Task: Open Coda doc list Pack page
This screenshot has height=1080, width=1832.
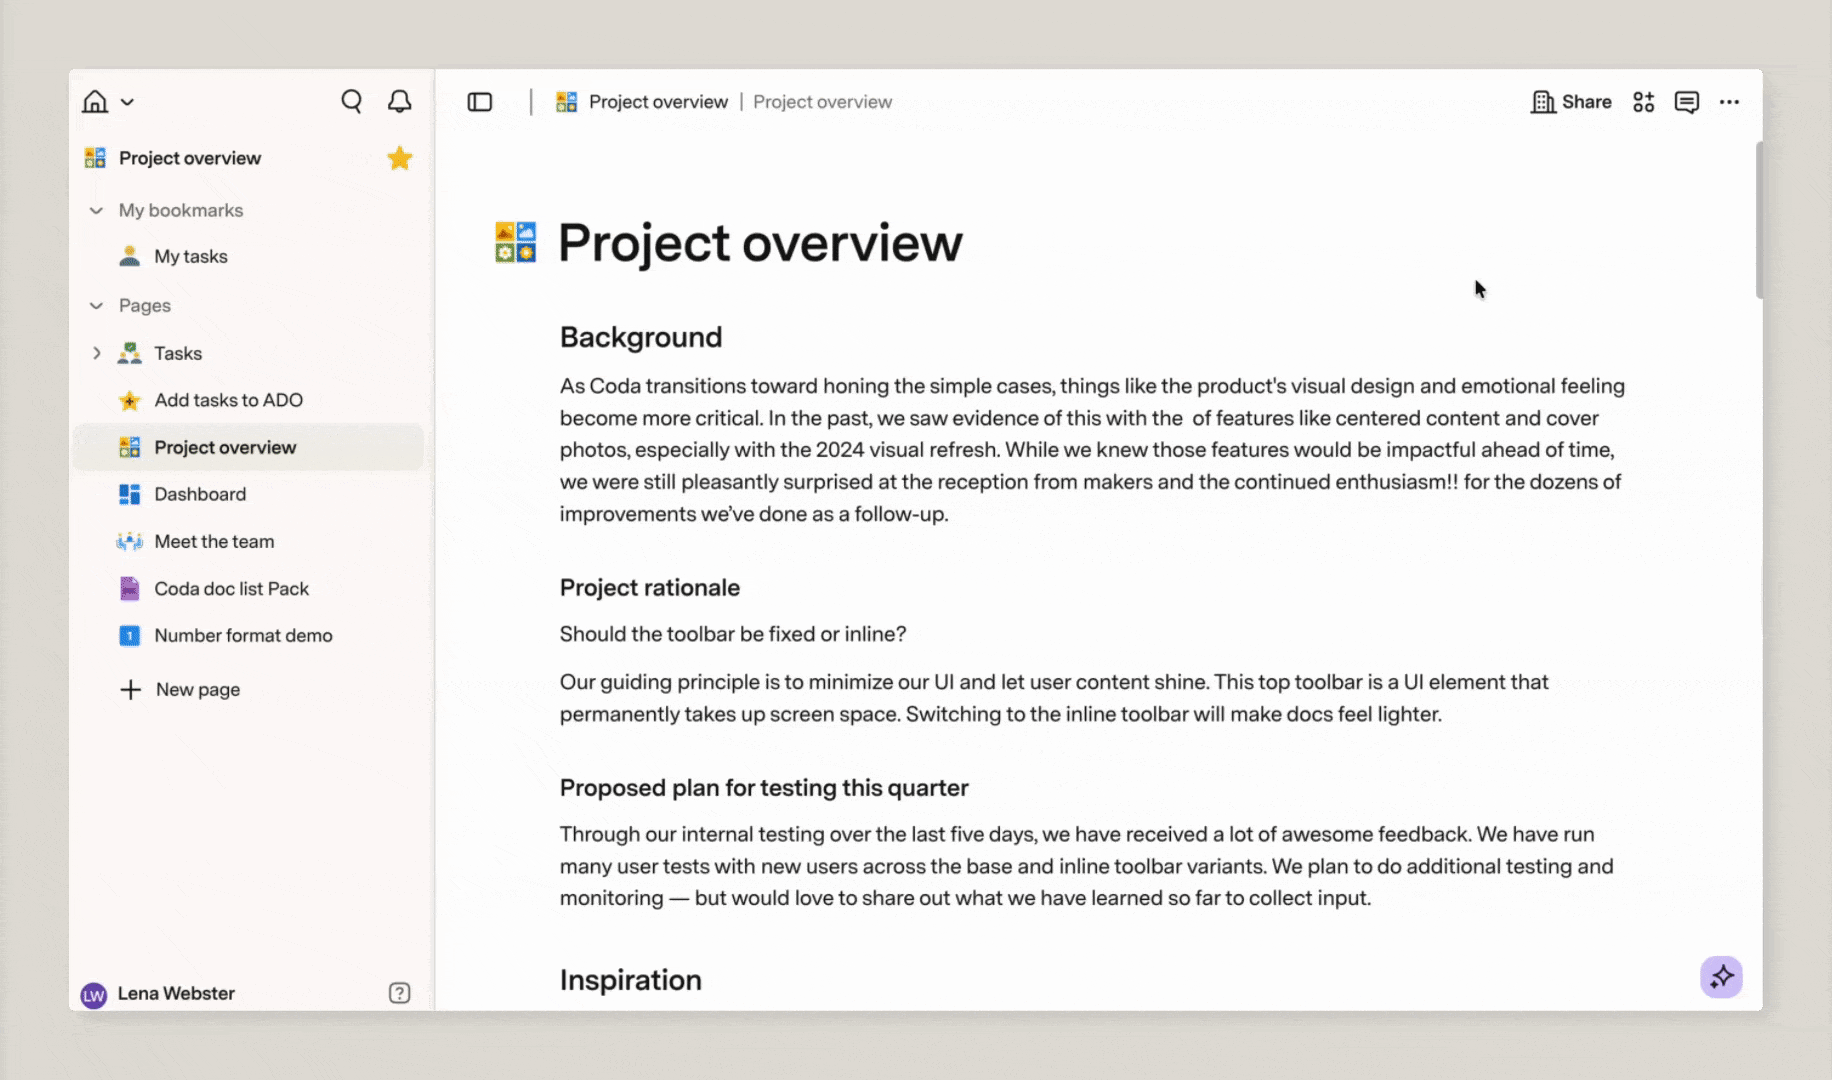Action: pos(231,589)
